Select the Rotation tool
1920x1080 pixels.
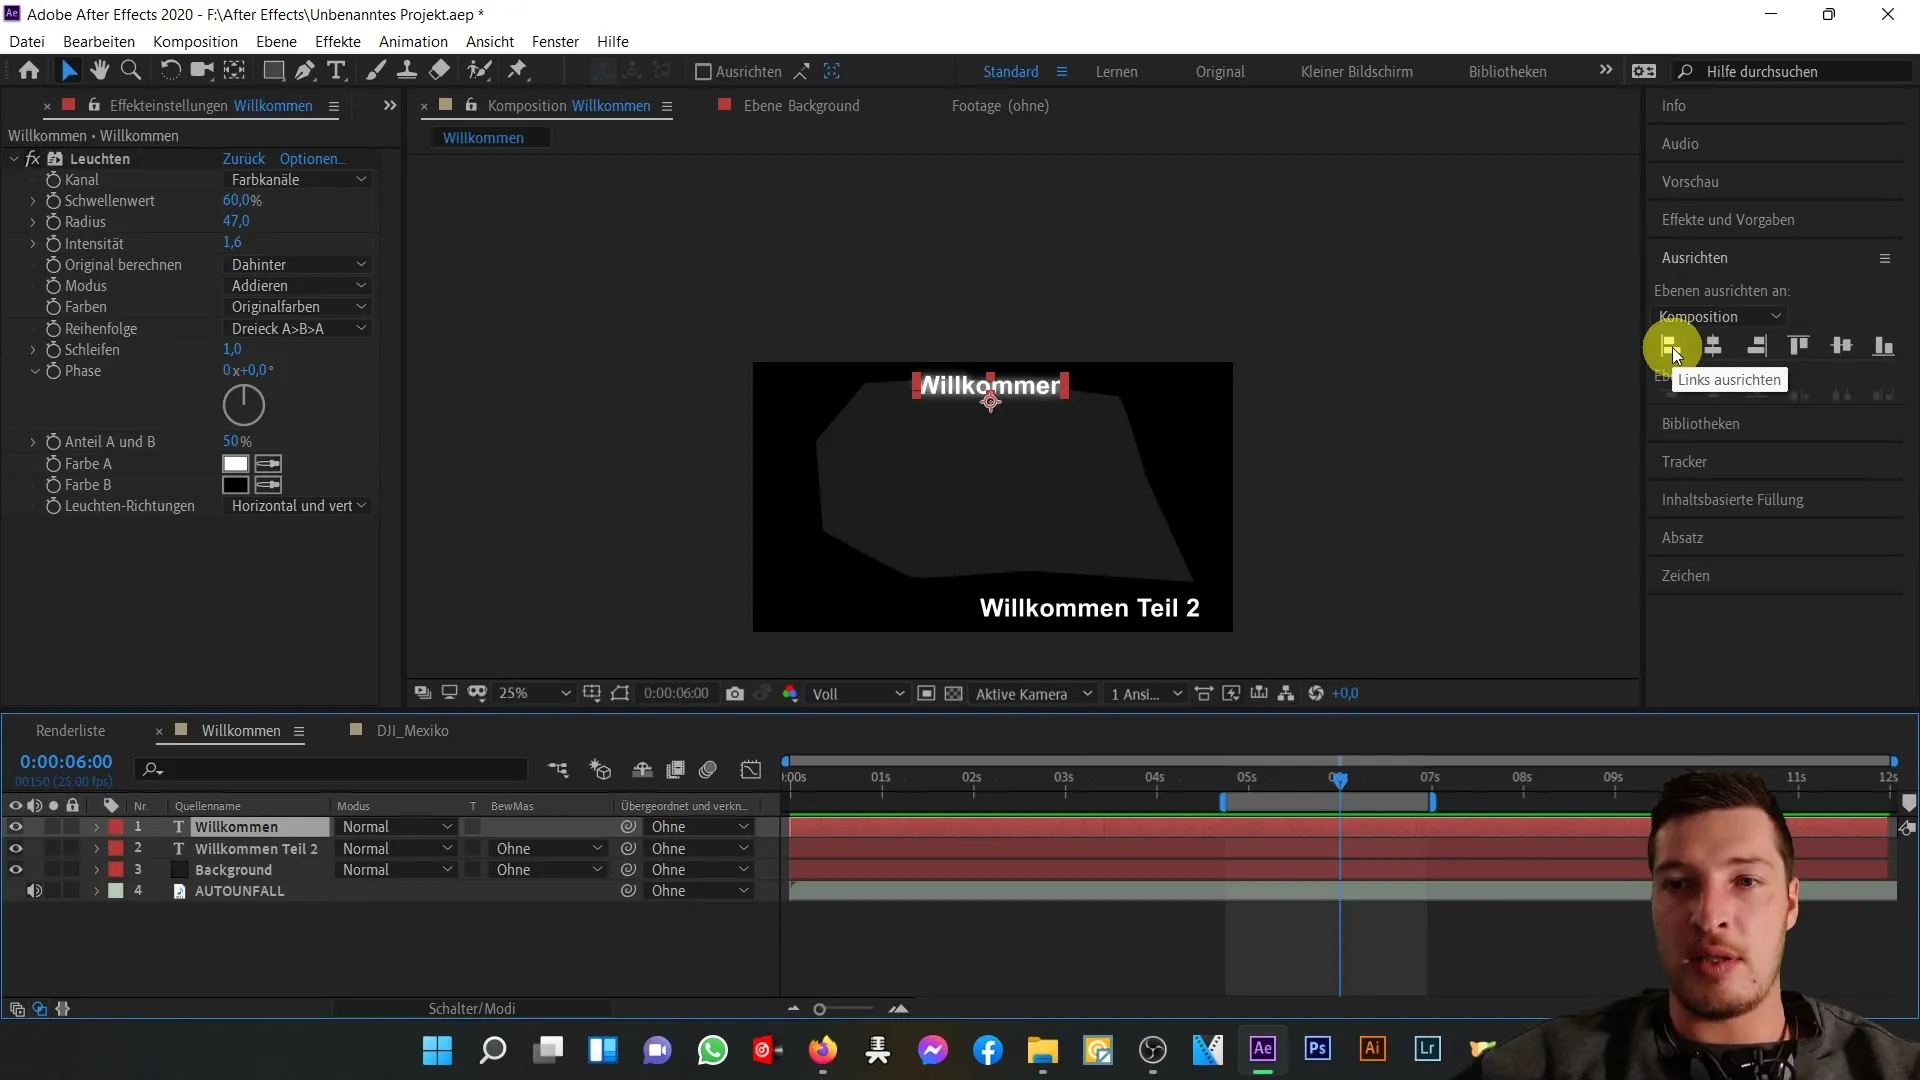coord(170,71)
